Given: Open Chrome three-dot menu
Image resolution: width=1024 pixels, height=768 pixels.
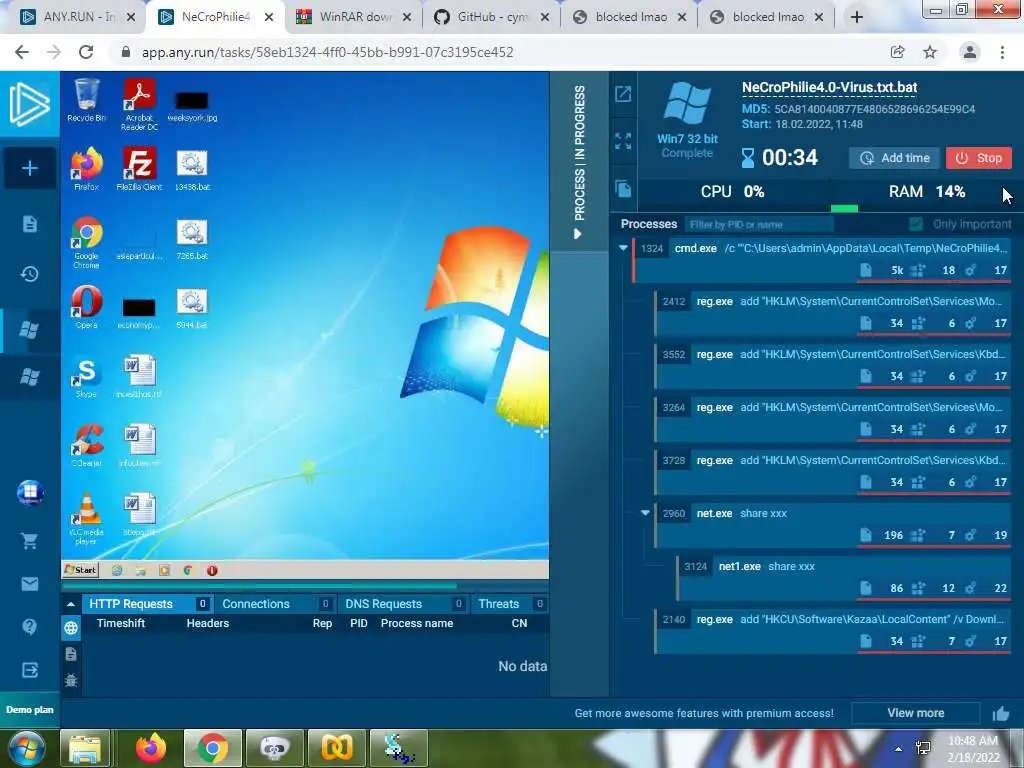Looking at the screenshot, I should coord(1002,52).
